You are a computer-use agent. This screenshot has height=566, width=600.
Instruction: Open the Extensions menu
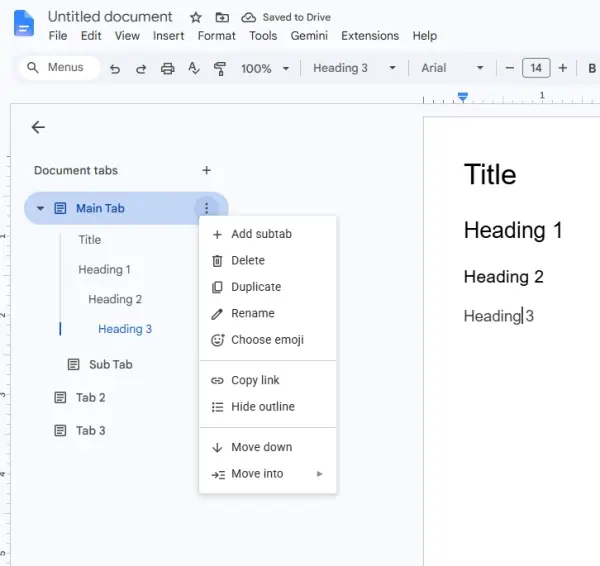[x=370, y=36]
